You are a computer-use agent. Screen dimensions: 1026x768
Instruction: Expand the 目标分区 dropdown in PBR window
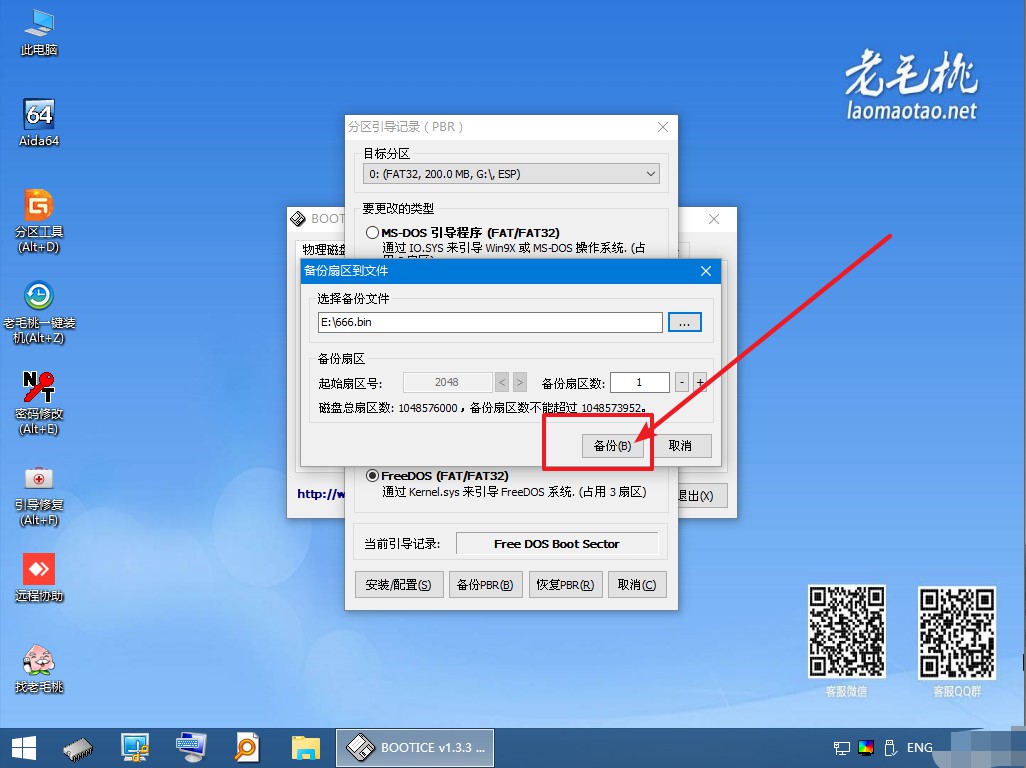tap(511, 174)
